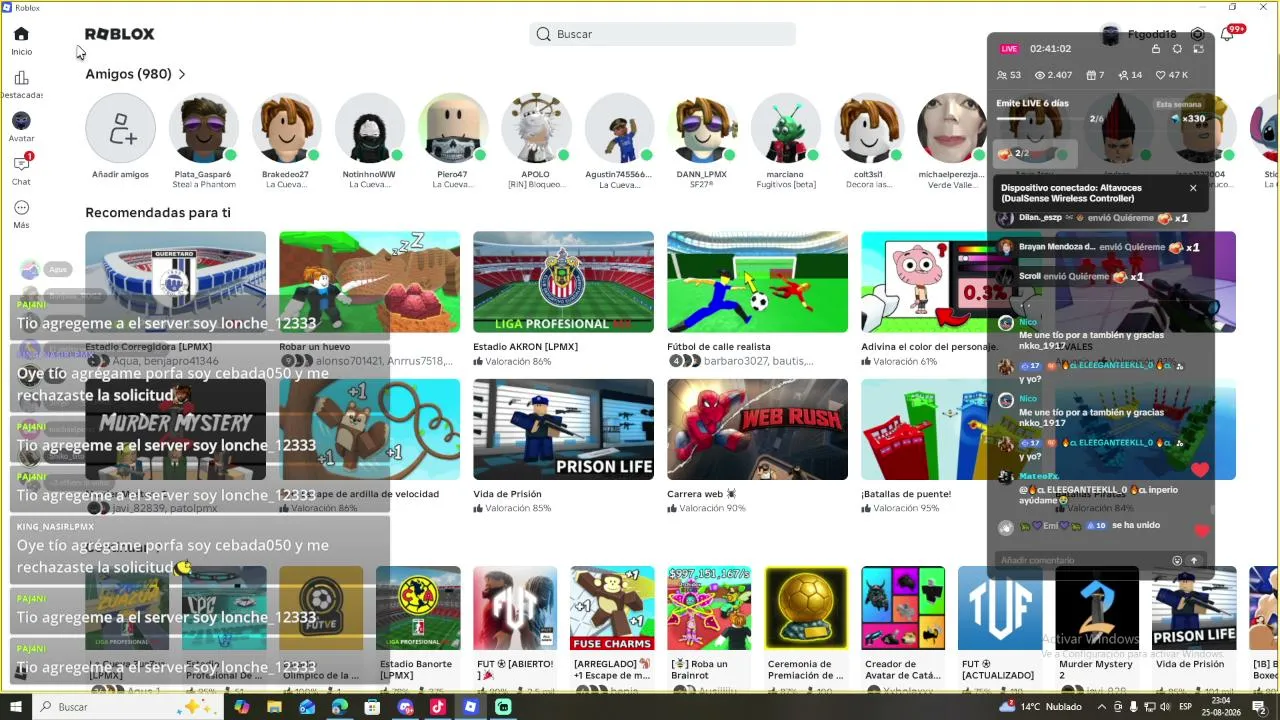Open 'Fútbol de calle realista' game thumbnail
Screen dimensions: 1280x720
pyautogui.click(x=757, y=282)
